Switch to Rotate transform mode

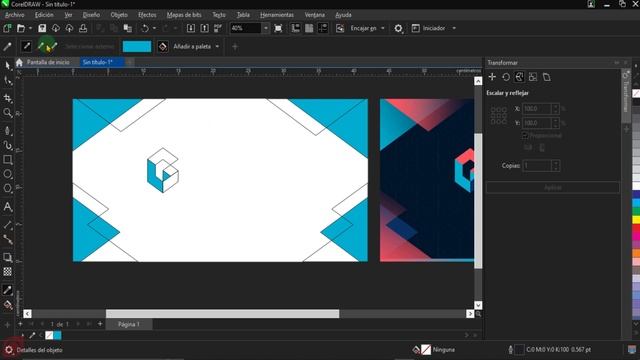click(x=506, y=77)
